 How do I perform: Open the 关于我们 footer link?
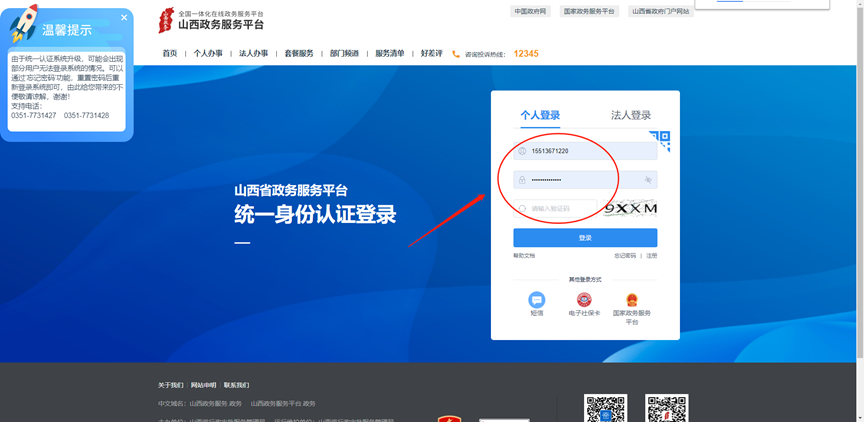click(171, 385)
